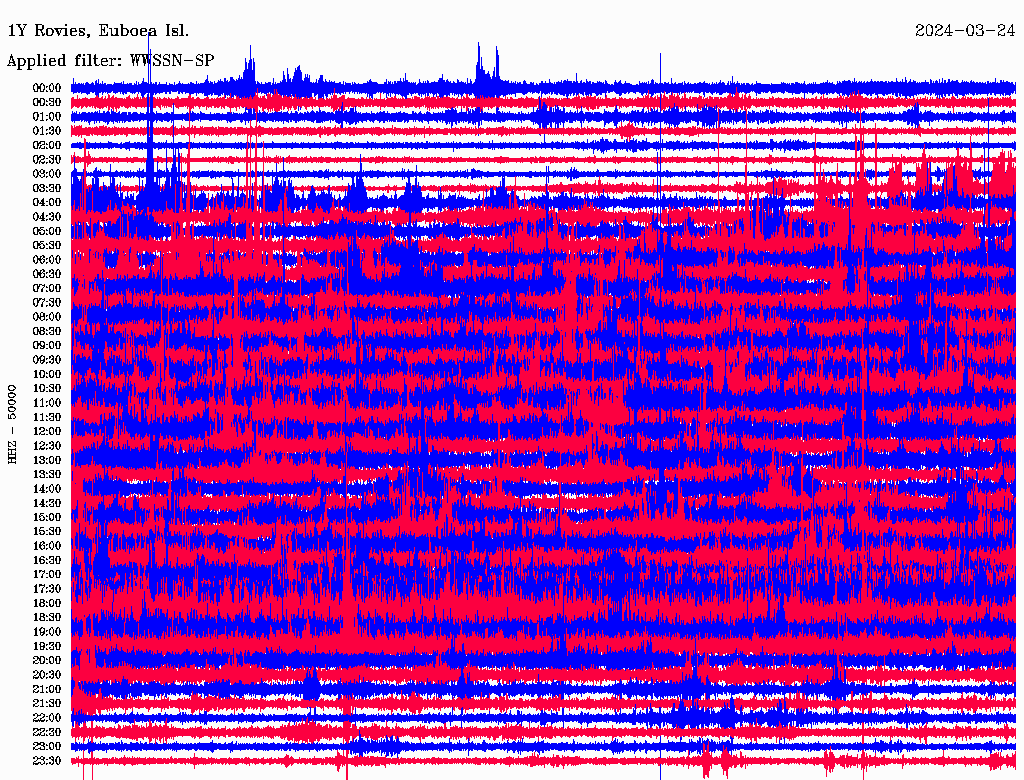
Task: Select the 19:30 time label
Action: [x=47, y=647]
